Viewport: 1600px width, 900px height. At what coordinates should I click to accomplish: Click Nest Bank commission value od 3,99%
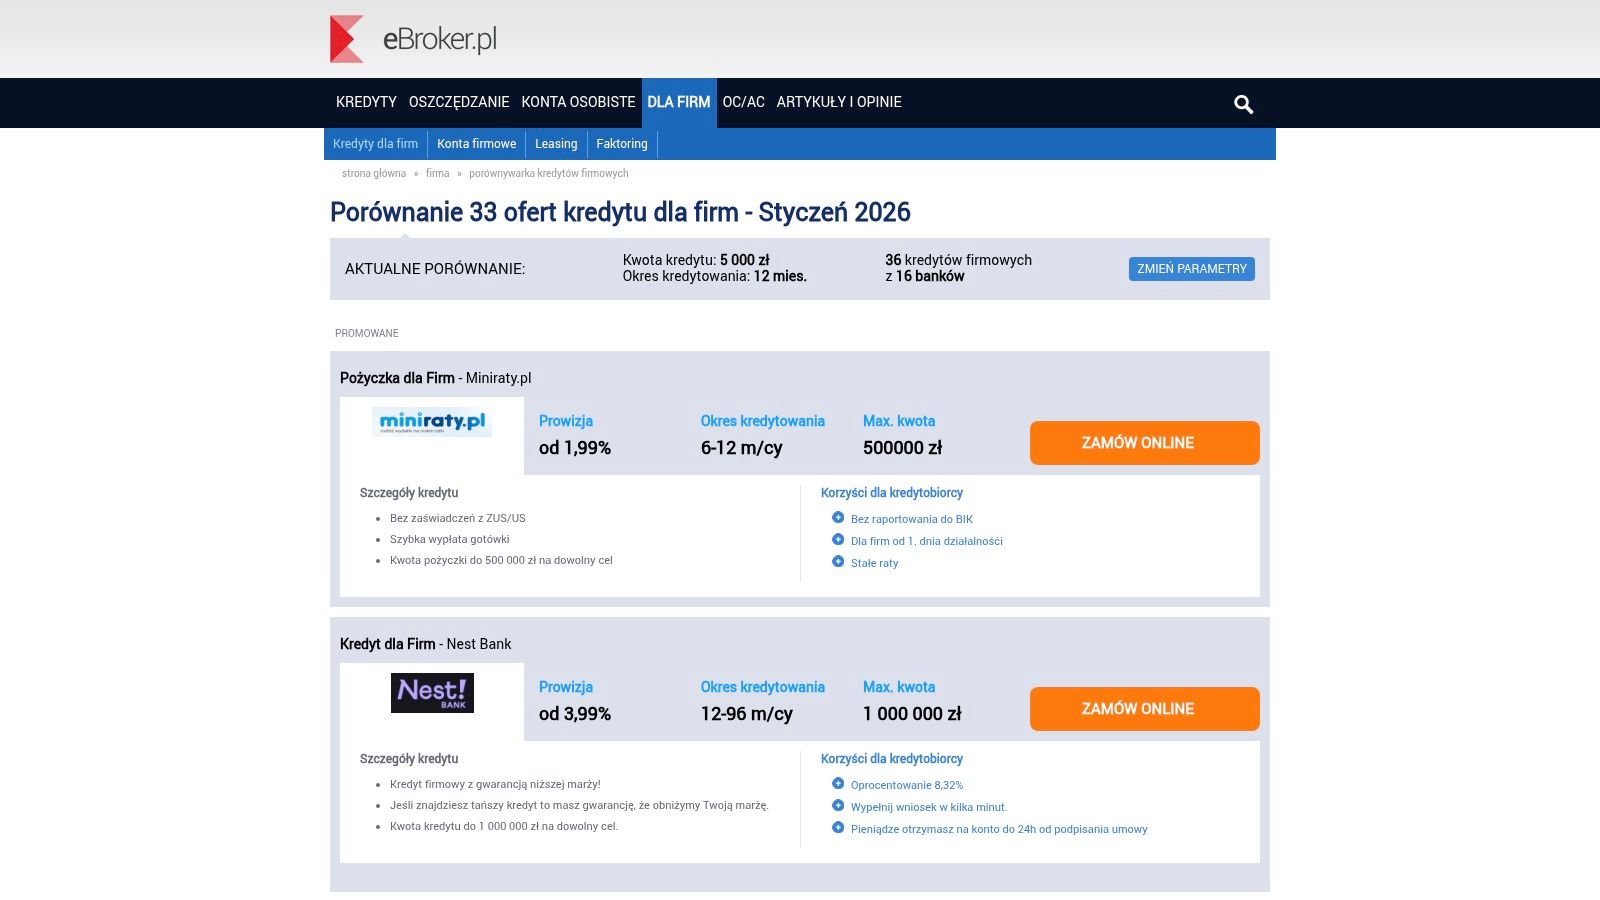[x=575, y=714]
